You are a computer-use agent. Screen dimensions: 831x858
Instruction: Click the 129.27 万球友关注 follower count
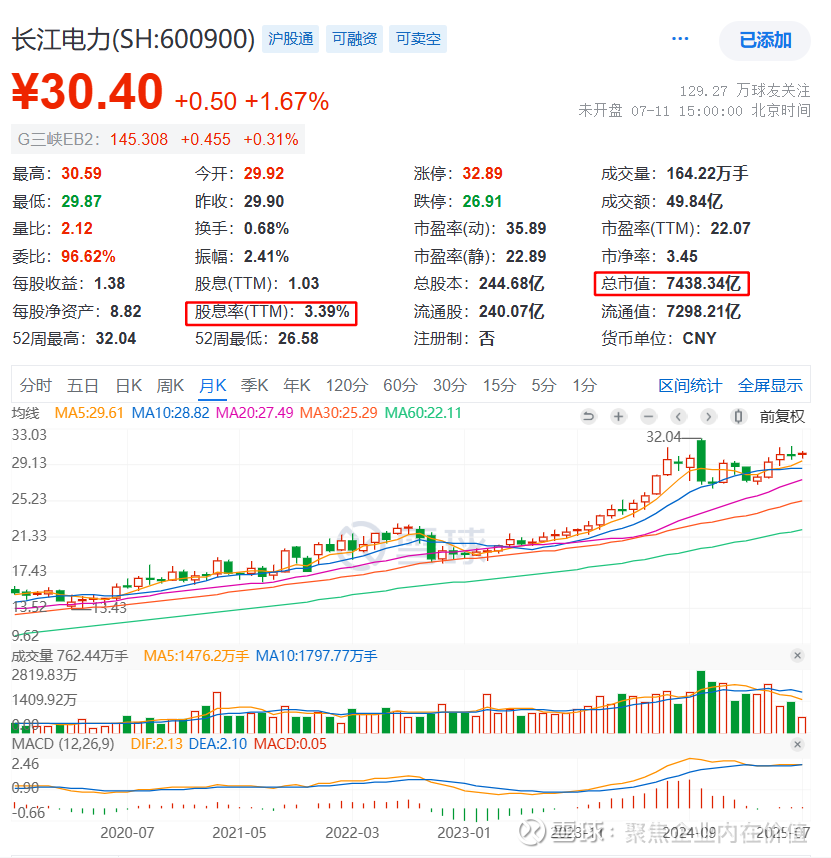click(745, 90)
